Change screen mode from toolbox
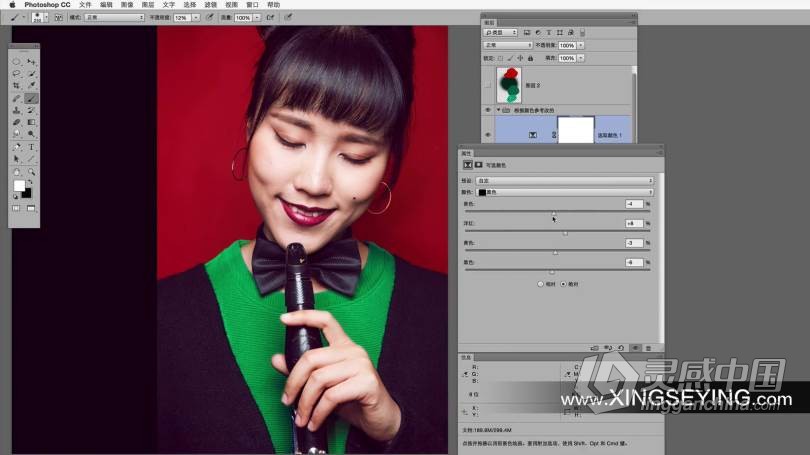 click(x=32, y=208)
